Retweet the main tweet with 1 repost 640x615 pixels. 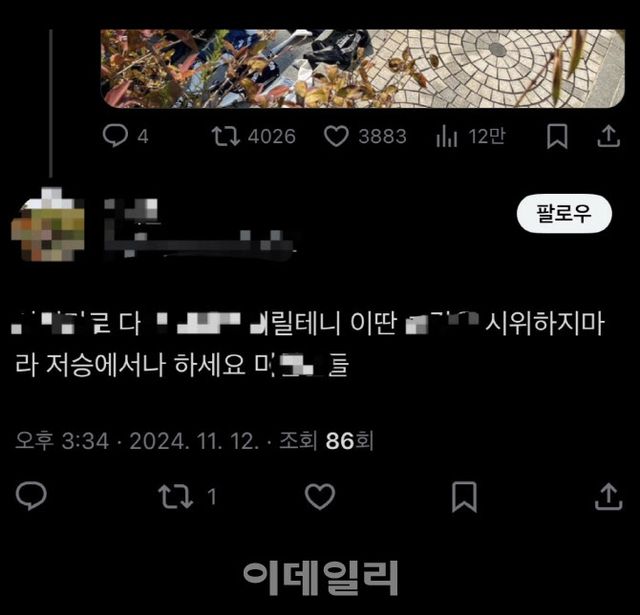[x=176, y=496]
